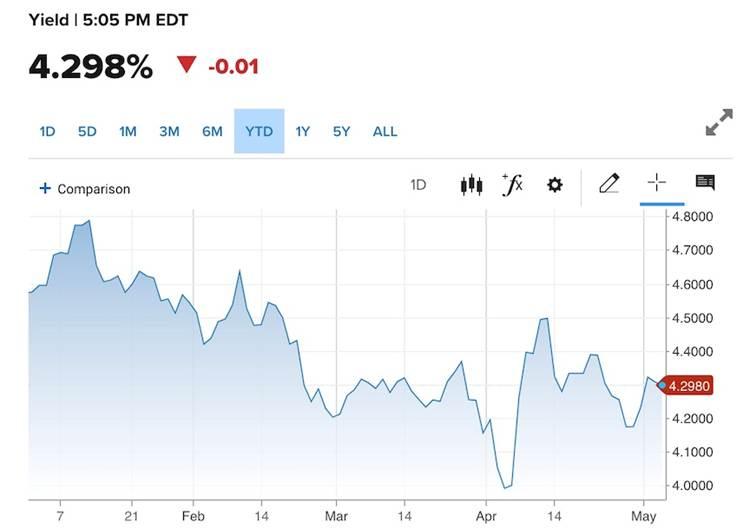The height and width of the screenshot is (528, 750).
Task: Click the blue current-value dot on chart
Action: coord(662,385)
